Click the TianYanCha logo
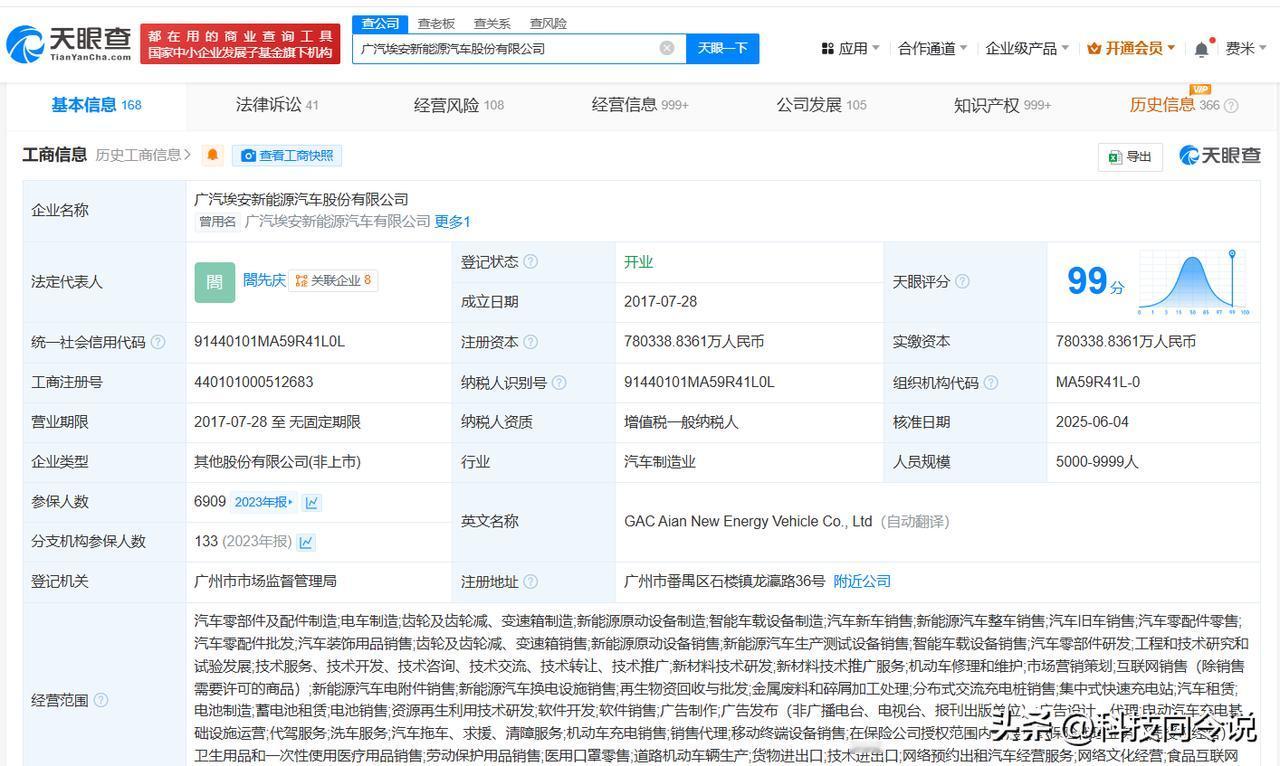The width and height of the screenshot is (1280, 766). 69,44
